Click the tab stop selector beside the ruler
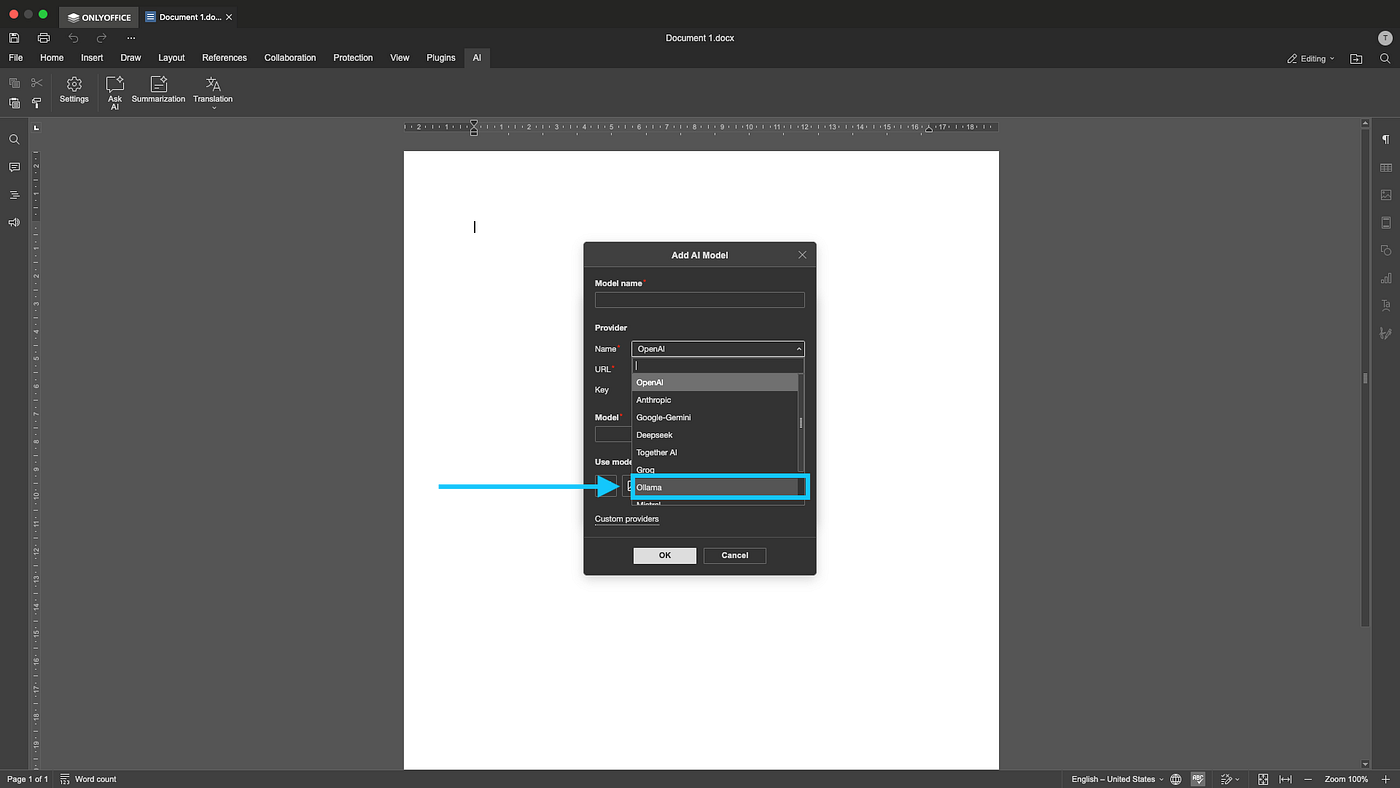 pos(36,128)
